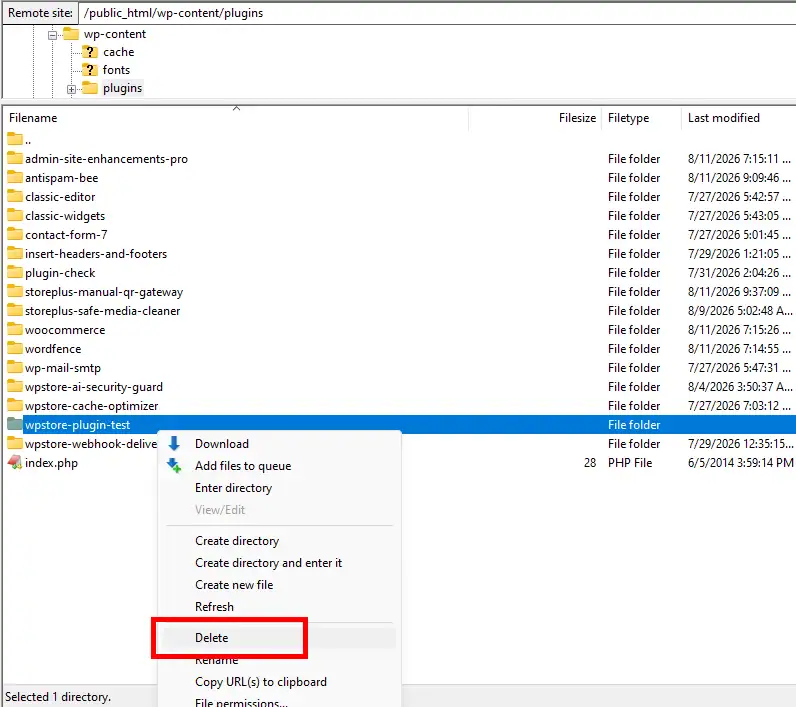This screenshot has width=796, height=707.
Task: Choose Download from the context menu
Action: click(222, 444)
